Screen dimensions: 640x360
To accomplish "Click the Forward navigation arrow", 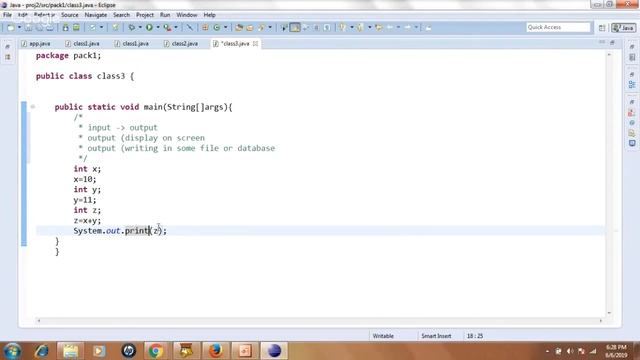I will (x=408, y=27).
